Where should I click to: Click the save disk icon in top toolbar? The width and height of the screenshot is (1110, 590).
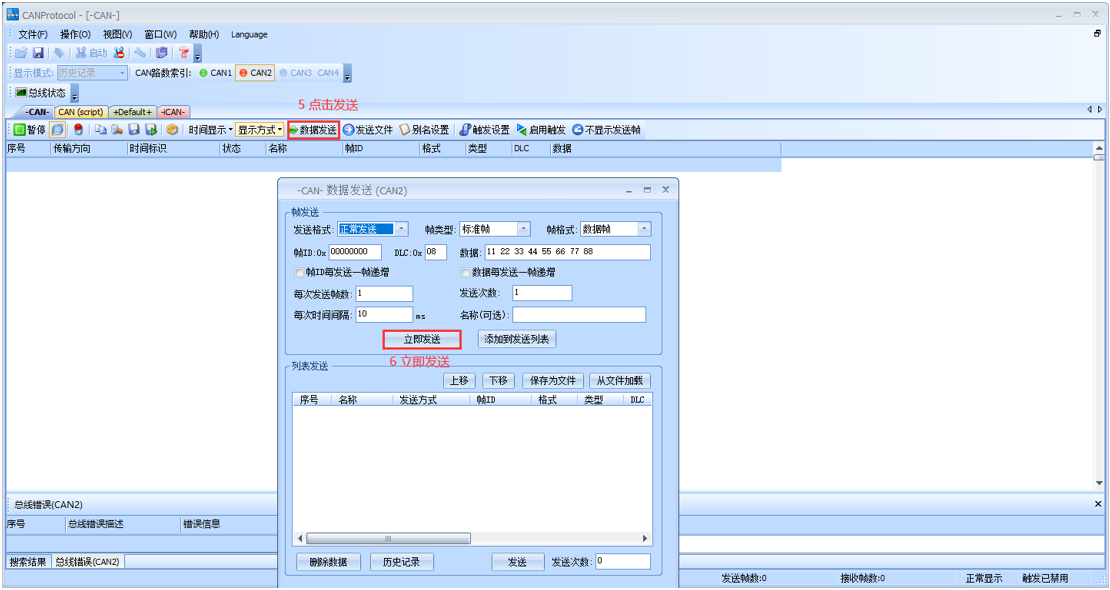click(x=38, y=53)
